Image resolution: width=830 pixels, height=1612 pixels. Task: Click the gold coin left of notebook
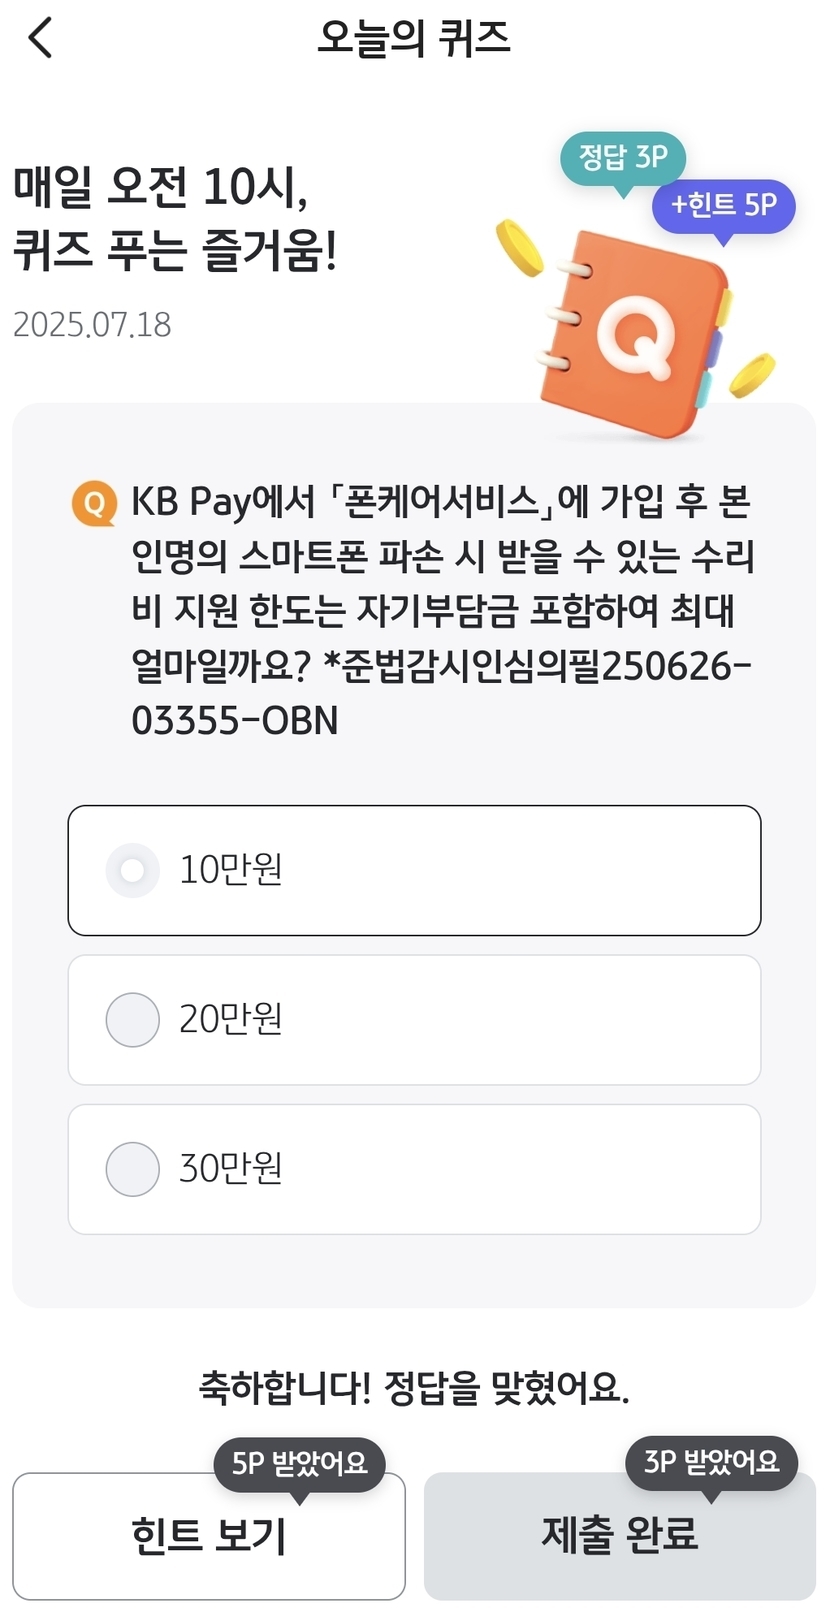[519, 246]
